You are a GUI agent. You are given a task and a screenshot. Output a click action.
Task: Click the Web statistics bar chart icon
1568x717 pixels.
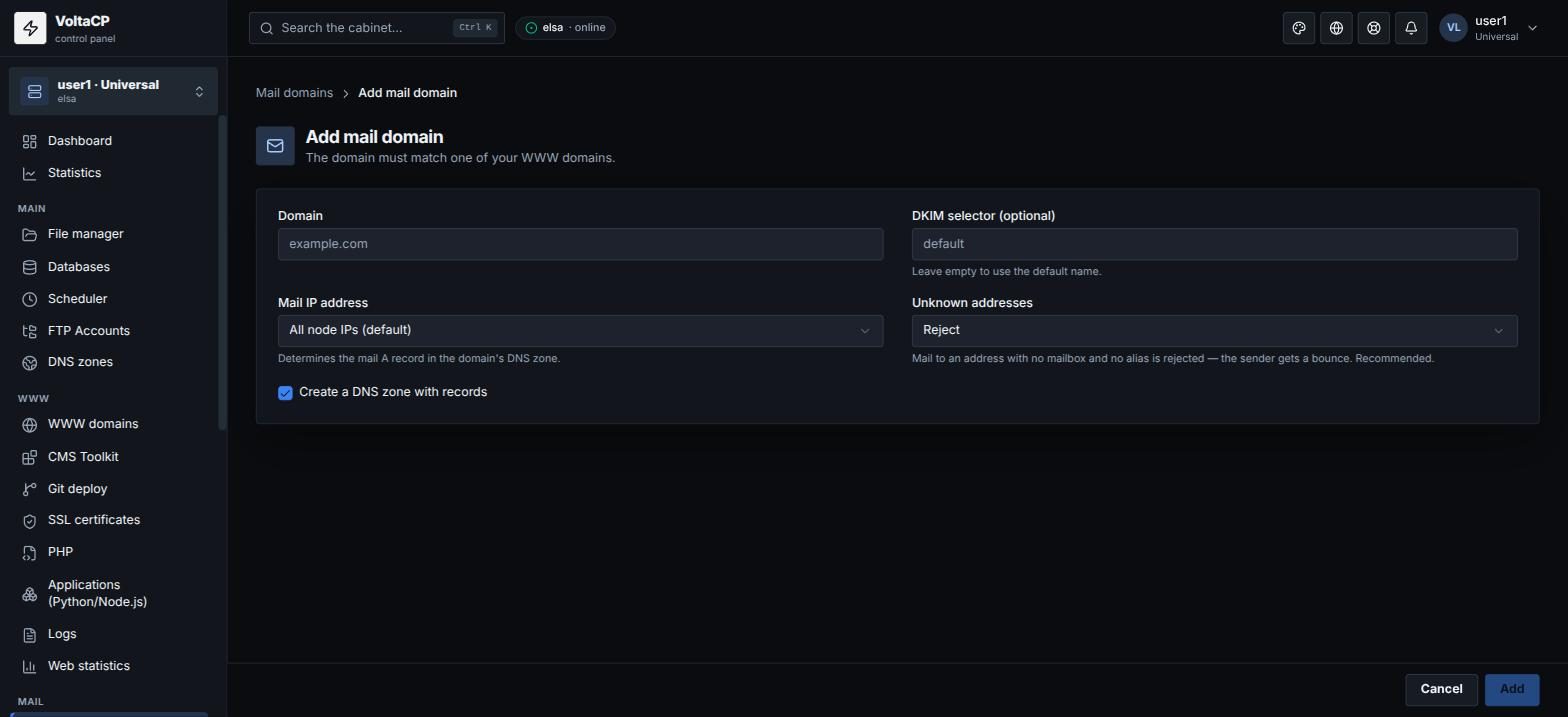coord(30,666)
